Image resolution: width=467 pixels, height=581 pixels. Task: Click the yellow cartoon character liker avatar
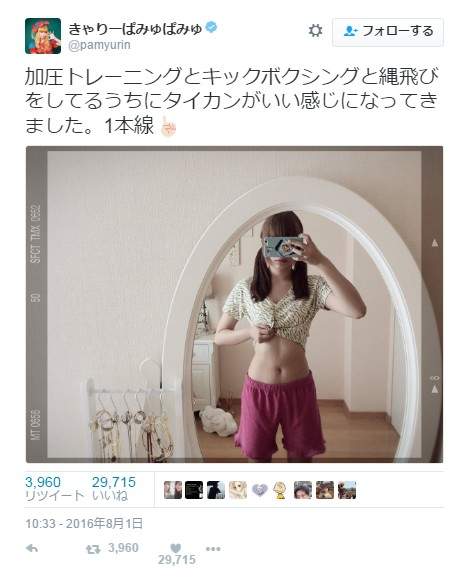pyautogui.click(x=280, y=490)
